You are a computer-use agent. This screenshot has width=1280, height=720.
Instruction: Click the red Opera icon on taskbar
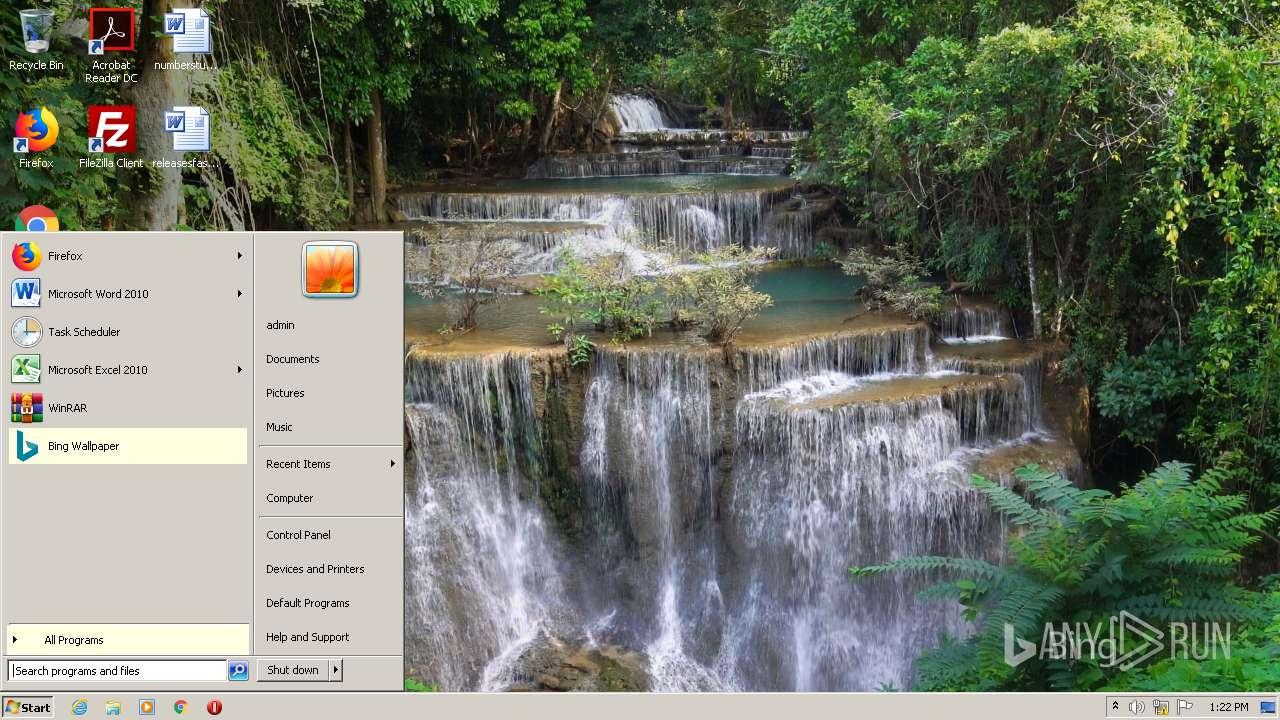[214, 707]
